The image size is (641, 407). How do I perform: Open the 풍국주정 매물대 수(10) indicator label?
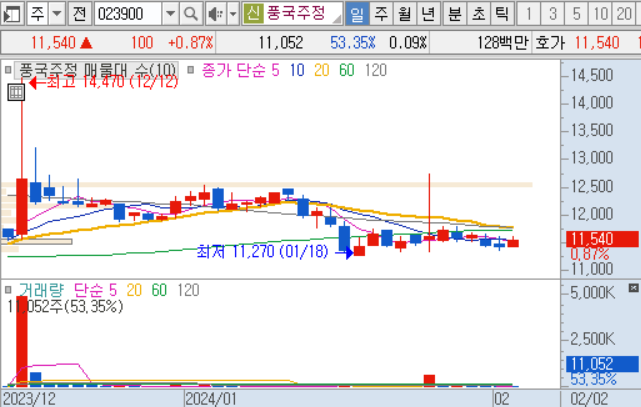point(96,70)
